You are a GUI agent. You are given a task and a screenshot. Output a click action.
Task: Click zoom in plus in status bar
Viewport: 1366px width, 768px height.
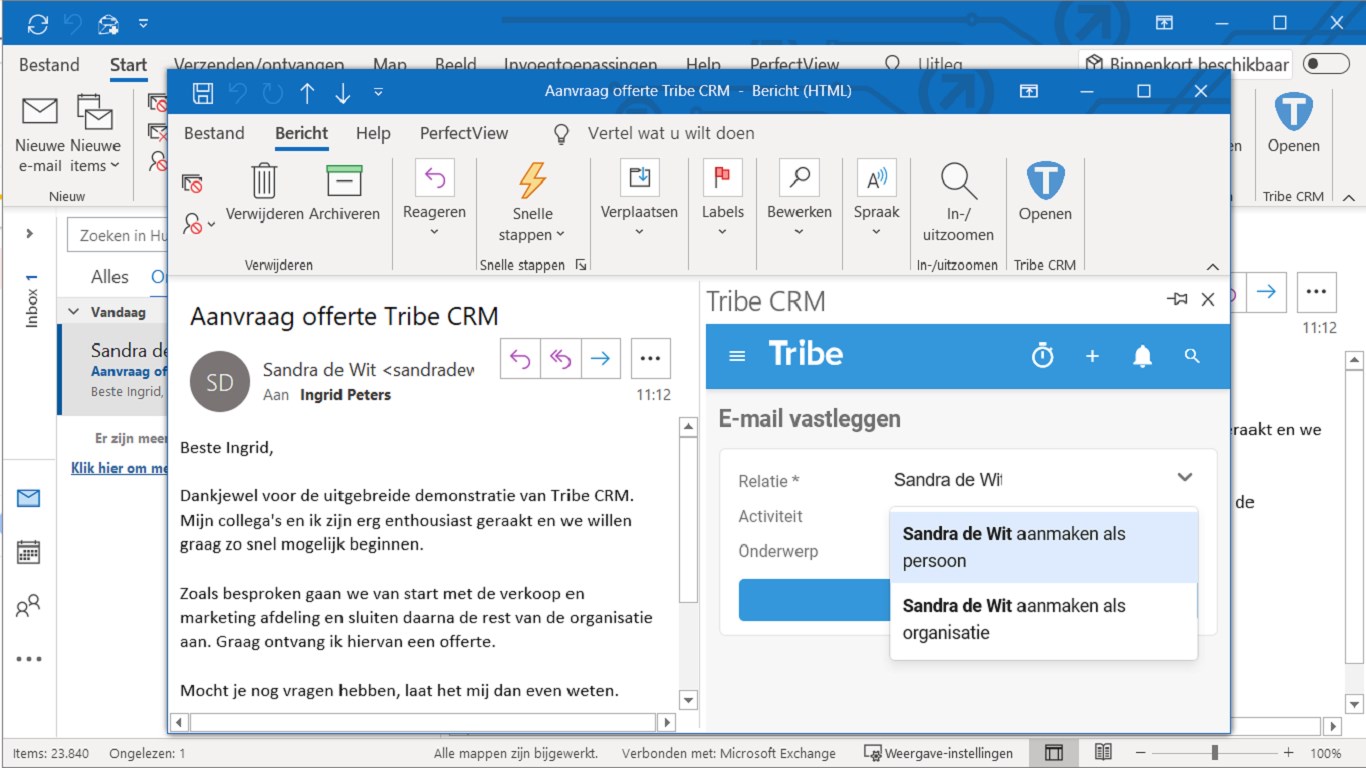[1288, 753]
